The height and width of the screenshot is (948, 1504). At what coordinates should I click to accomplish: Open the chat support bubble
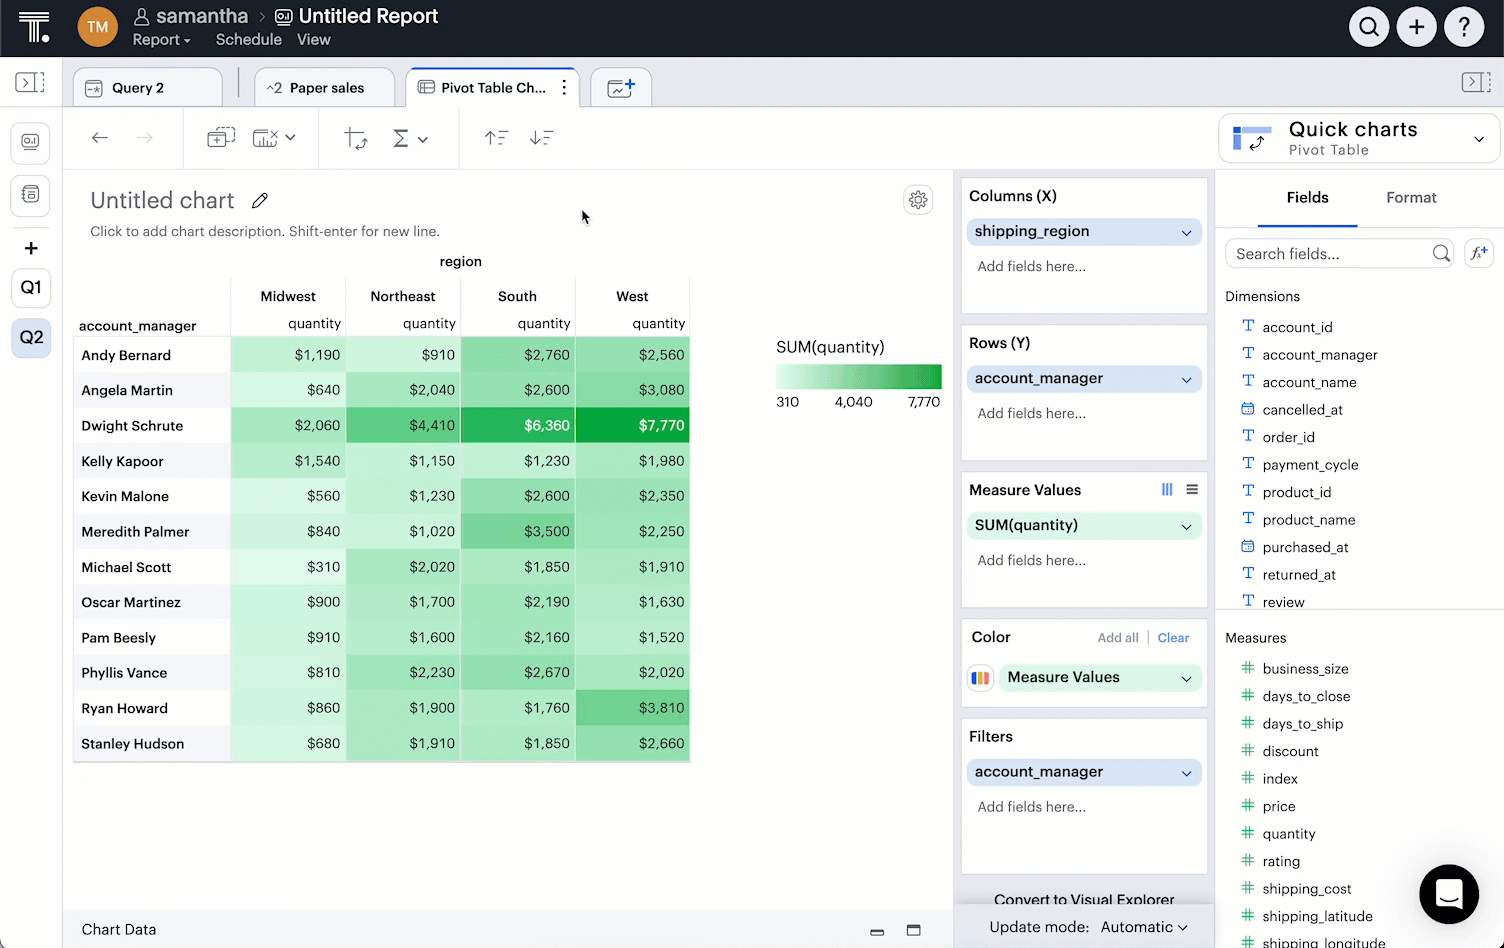coord(1448,893)
